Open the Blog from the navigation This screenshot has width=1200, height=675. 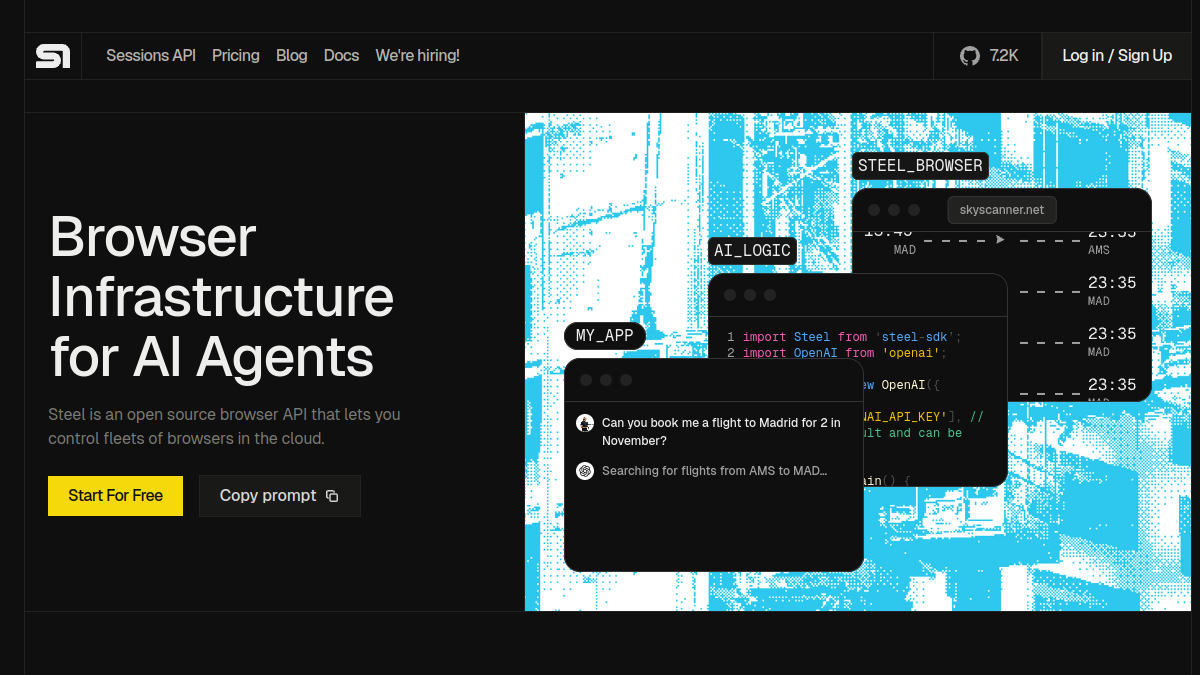pos(292,56)
